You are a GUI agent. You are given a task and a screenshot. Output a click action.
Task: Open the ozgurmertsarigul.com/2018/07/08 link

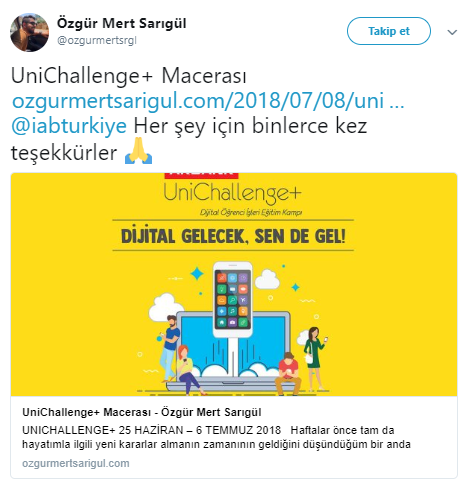[x=208, y=100]
